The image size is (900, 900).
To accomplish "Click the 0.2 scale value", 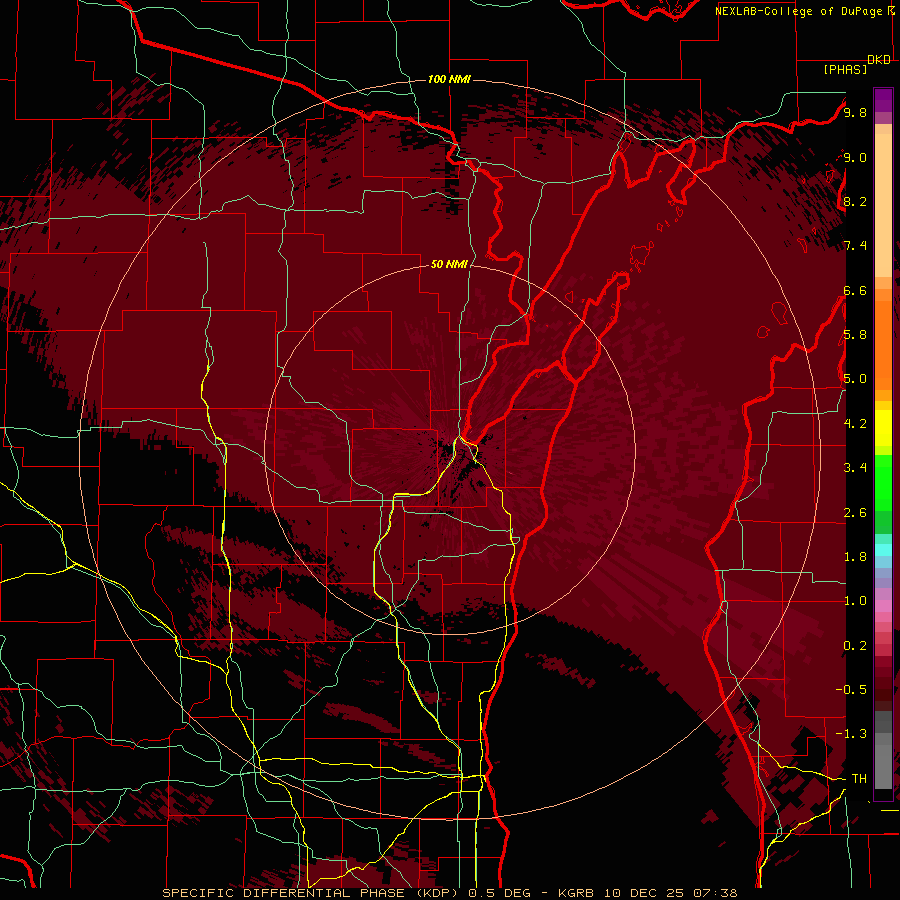I will [855, 646].
